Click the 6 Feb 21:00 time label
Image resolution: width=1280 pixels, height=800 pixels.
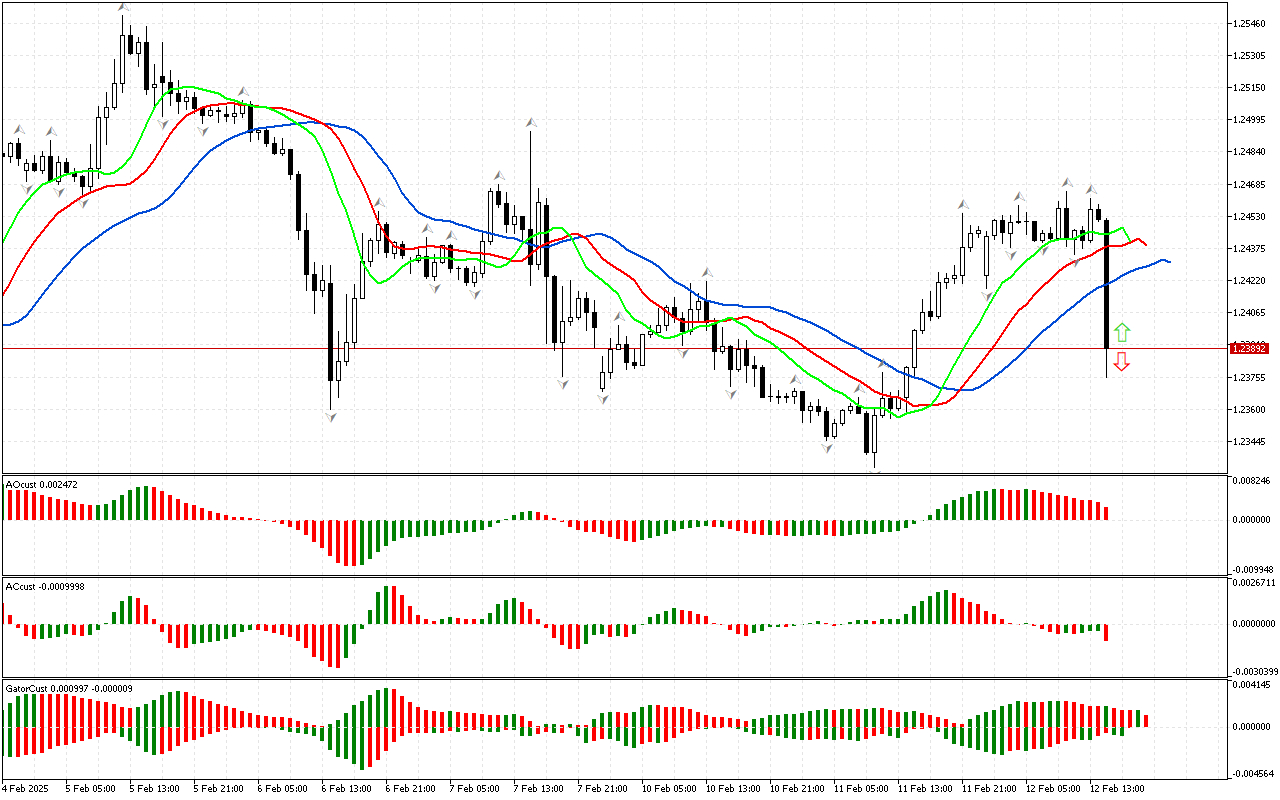pyautogui.click(x=411, y=788)
